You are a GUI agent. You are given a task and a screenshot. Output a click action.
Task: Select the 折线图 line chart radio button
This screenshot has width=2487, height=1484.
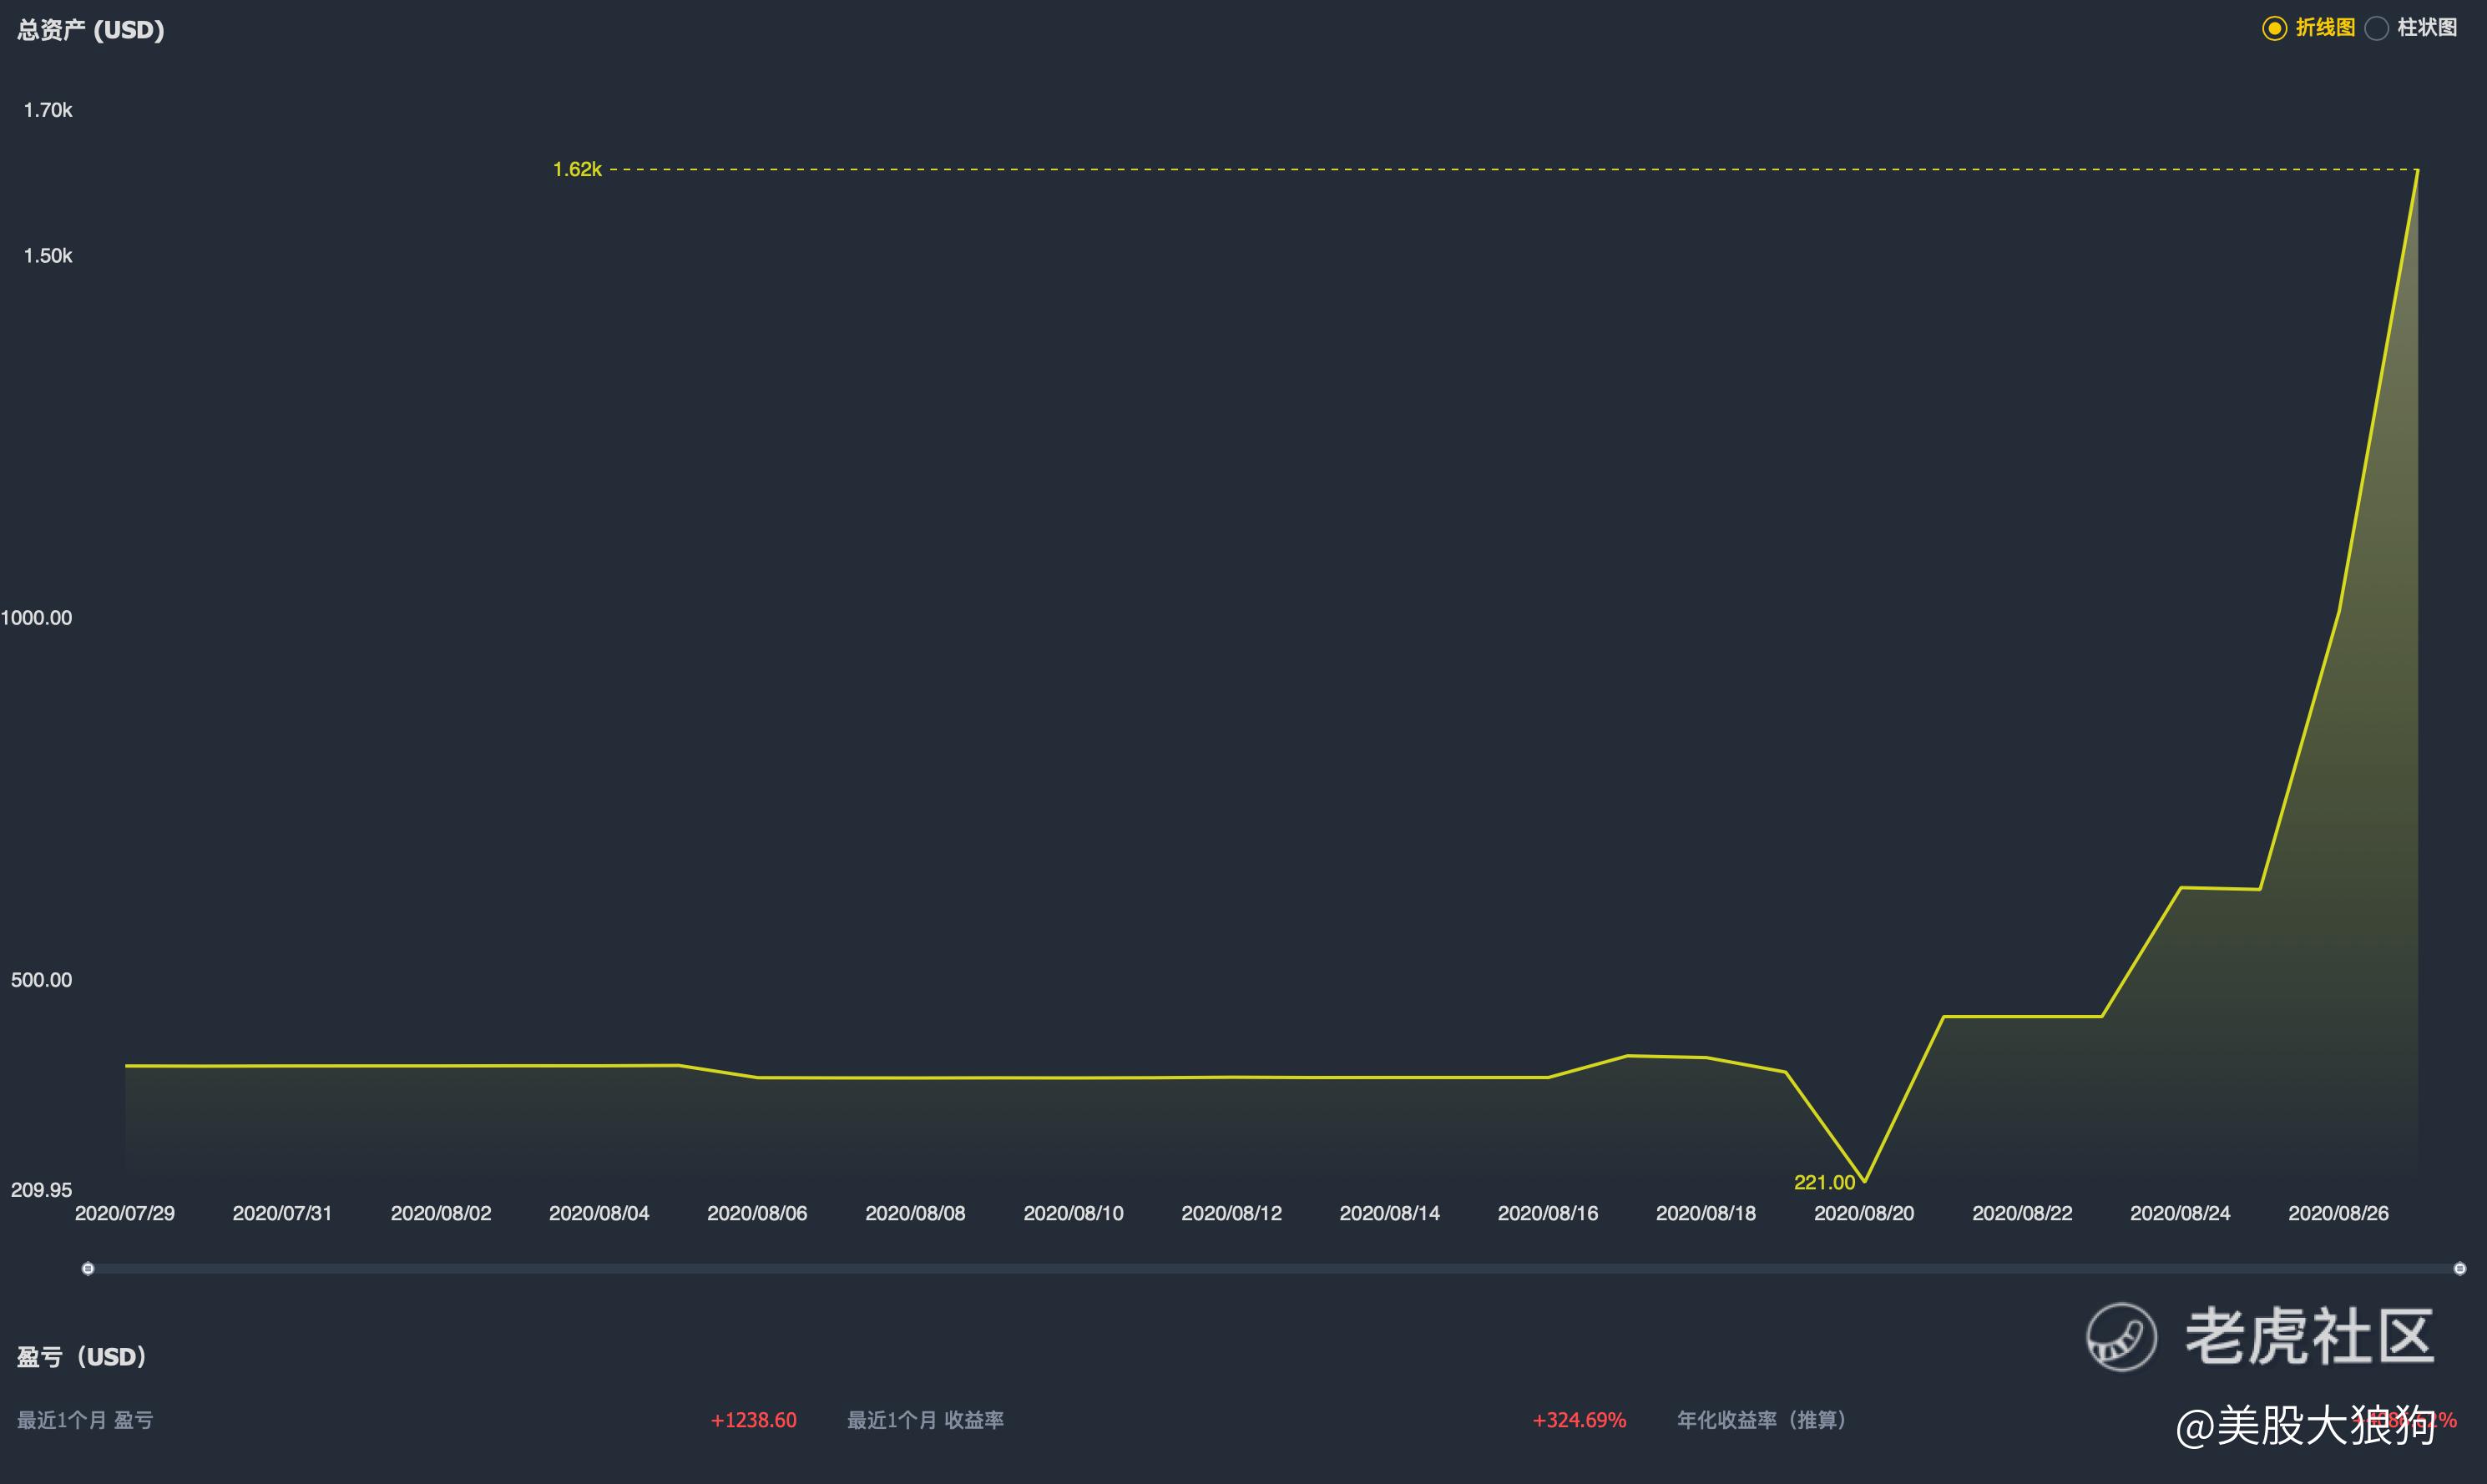[x=2274, y=28]
